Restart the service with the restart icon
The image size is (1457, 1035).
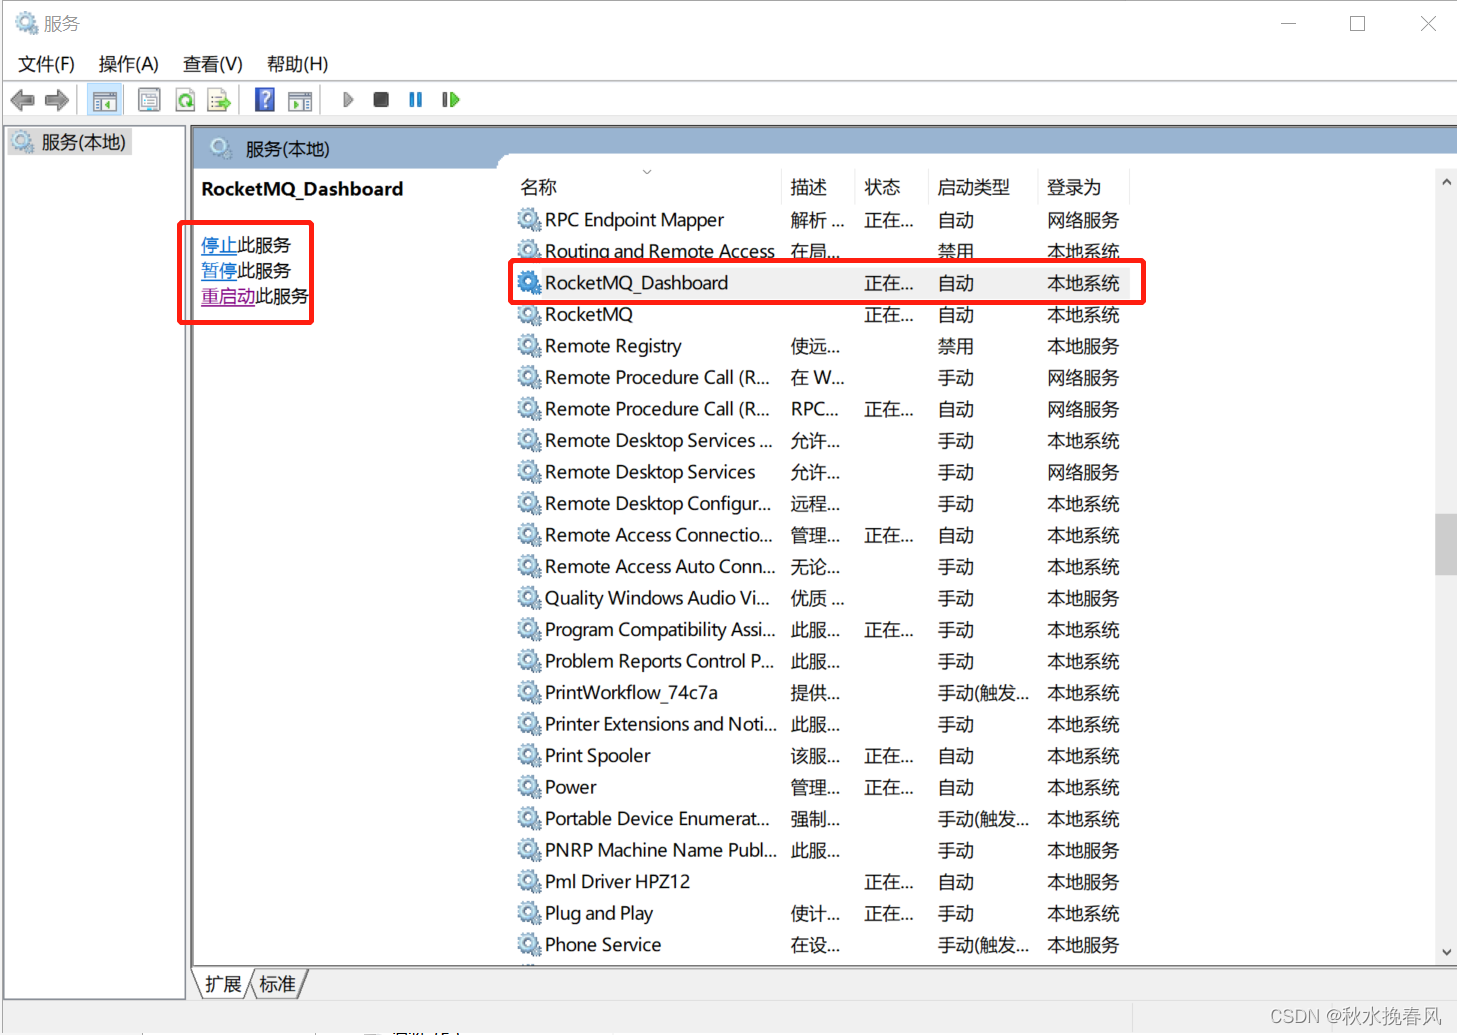[450, 99]
